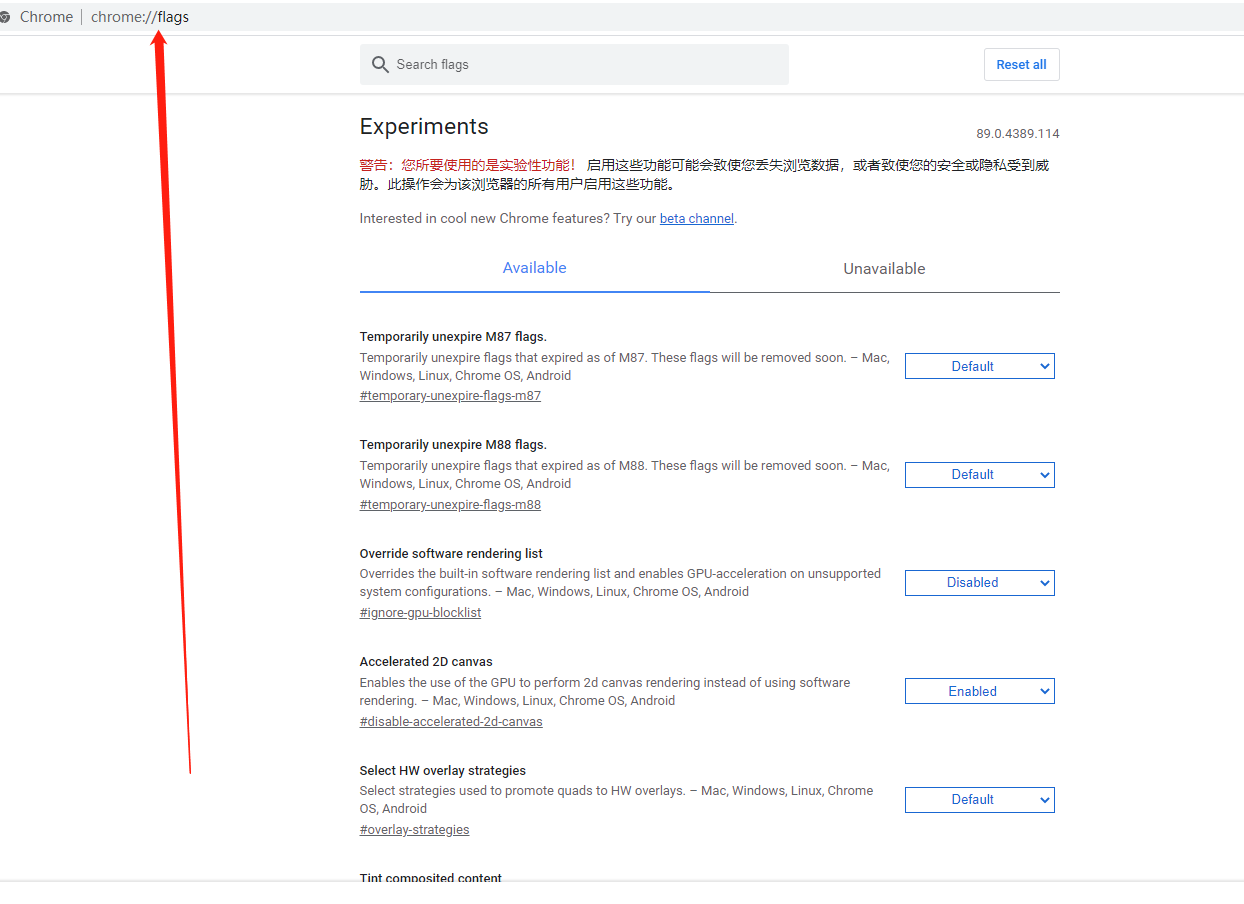Viewport: 1244px width, 904px height.
Task: Open #disable-accelerated-2d-canvas anchor link
Action: (451, 721)
